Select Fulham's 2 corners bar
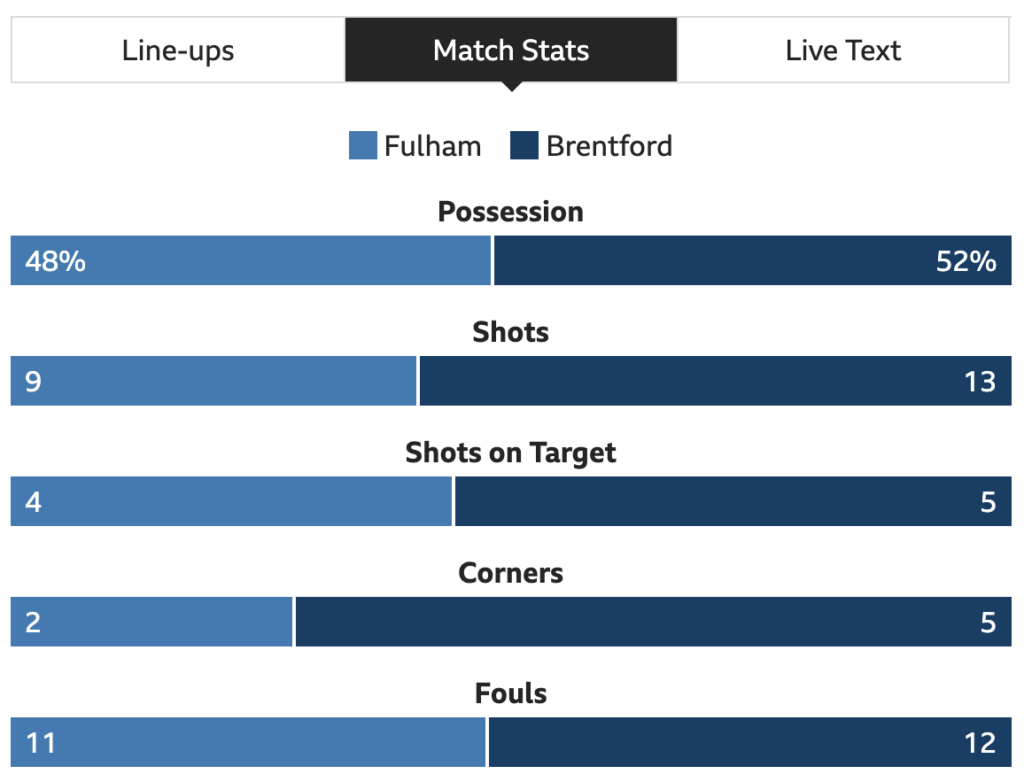The height and width of the screenshot is (774, 1024). [152, 622]
